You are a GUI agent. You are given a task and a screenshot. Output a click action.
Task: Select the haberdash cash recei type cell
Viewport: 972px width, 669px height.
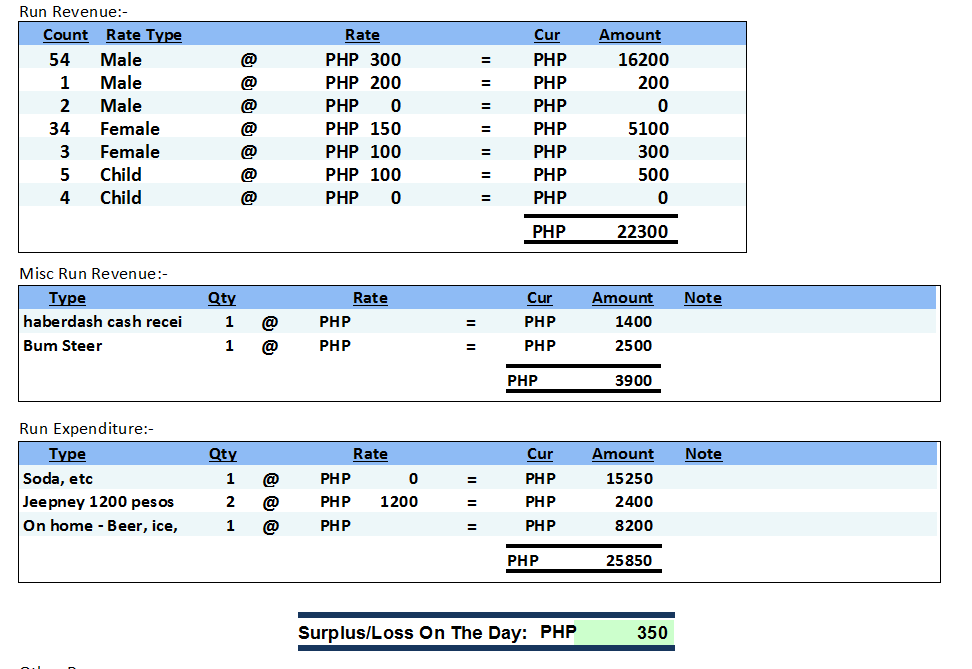[x=102, y=322]
